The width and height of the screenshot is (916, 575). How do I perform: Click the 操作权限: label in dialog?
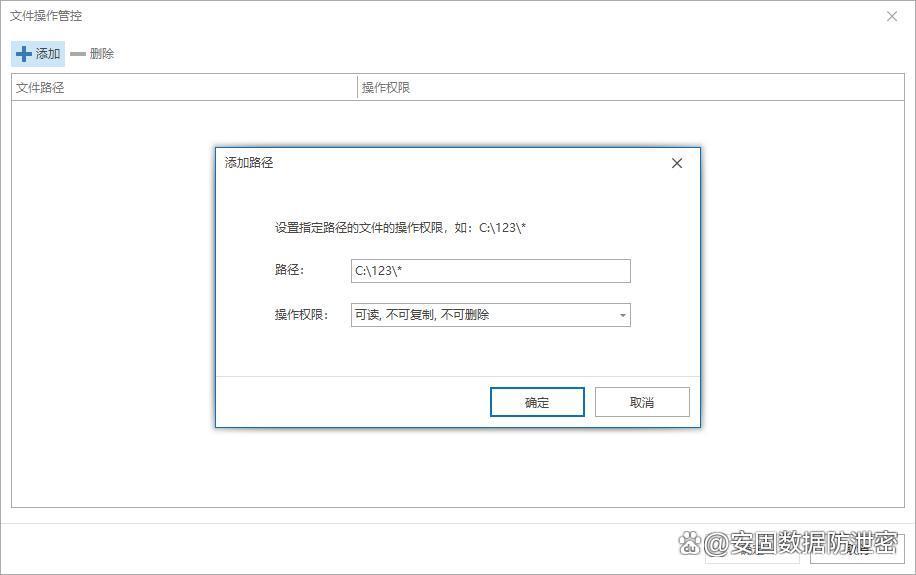(x=301, y=315)
